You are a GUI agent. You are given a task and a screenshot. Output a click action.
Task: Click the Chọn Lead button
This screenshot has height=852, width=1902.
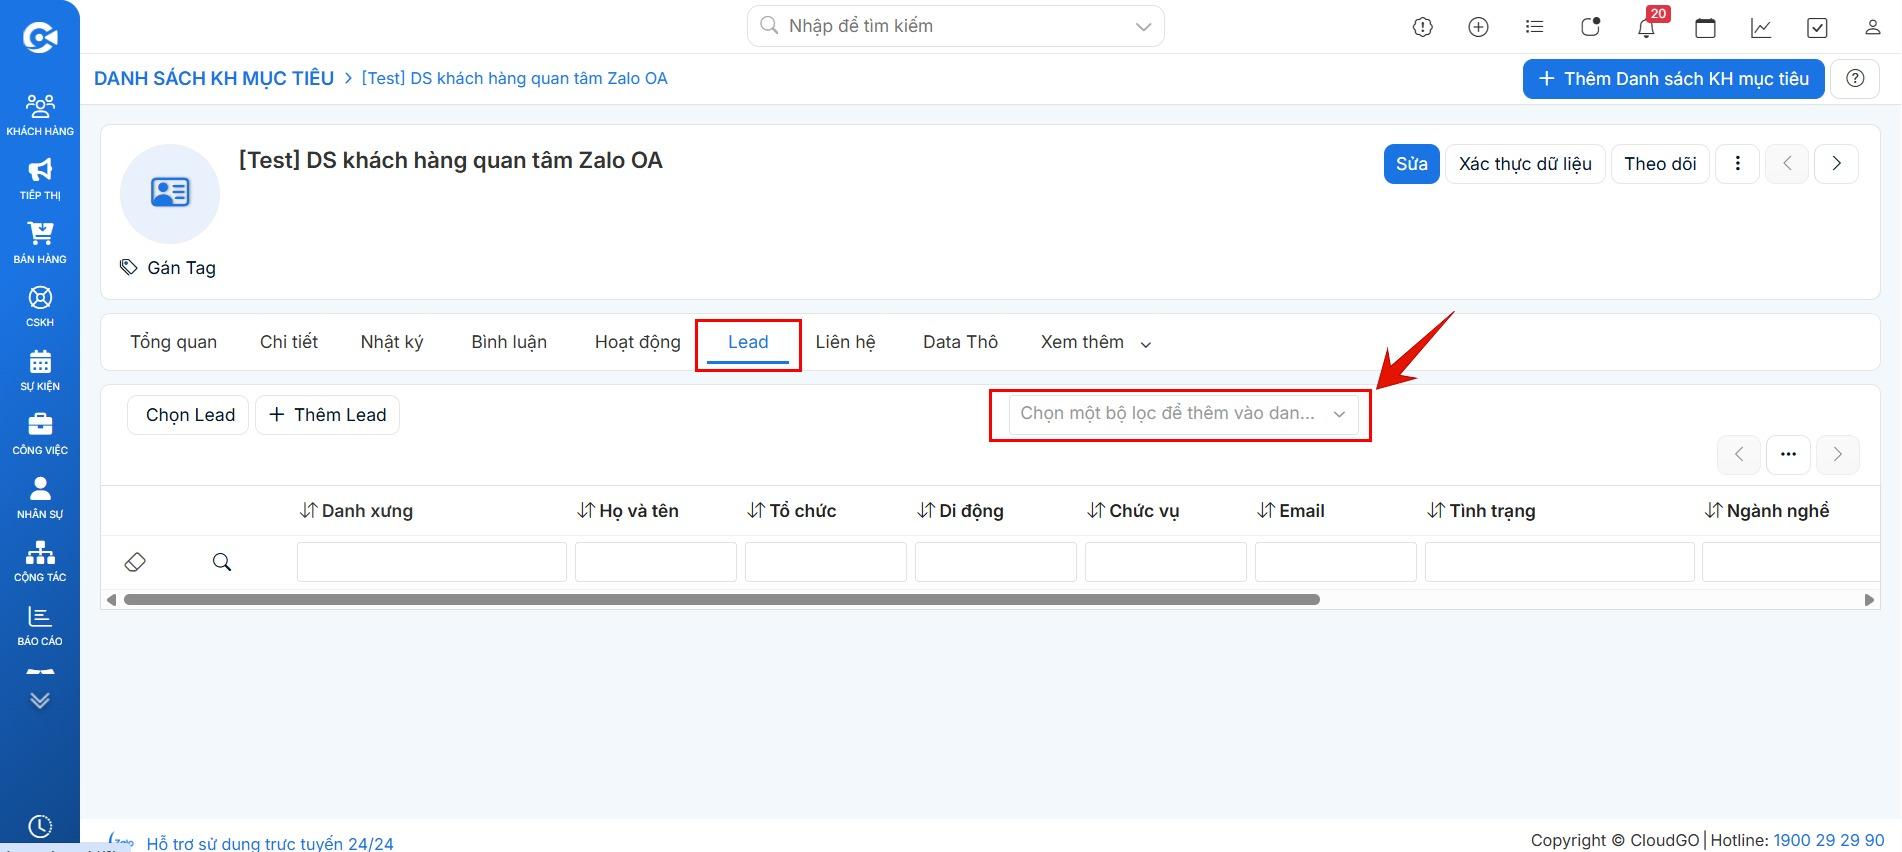click(190, 415)
